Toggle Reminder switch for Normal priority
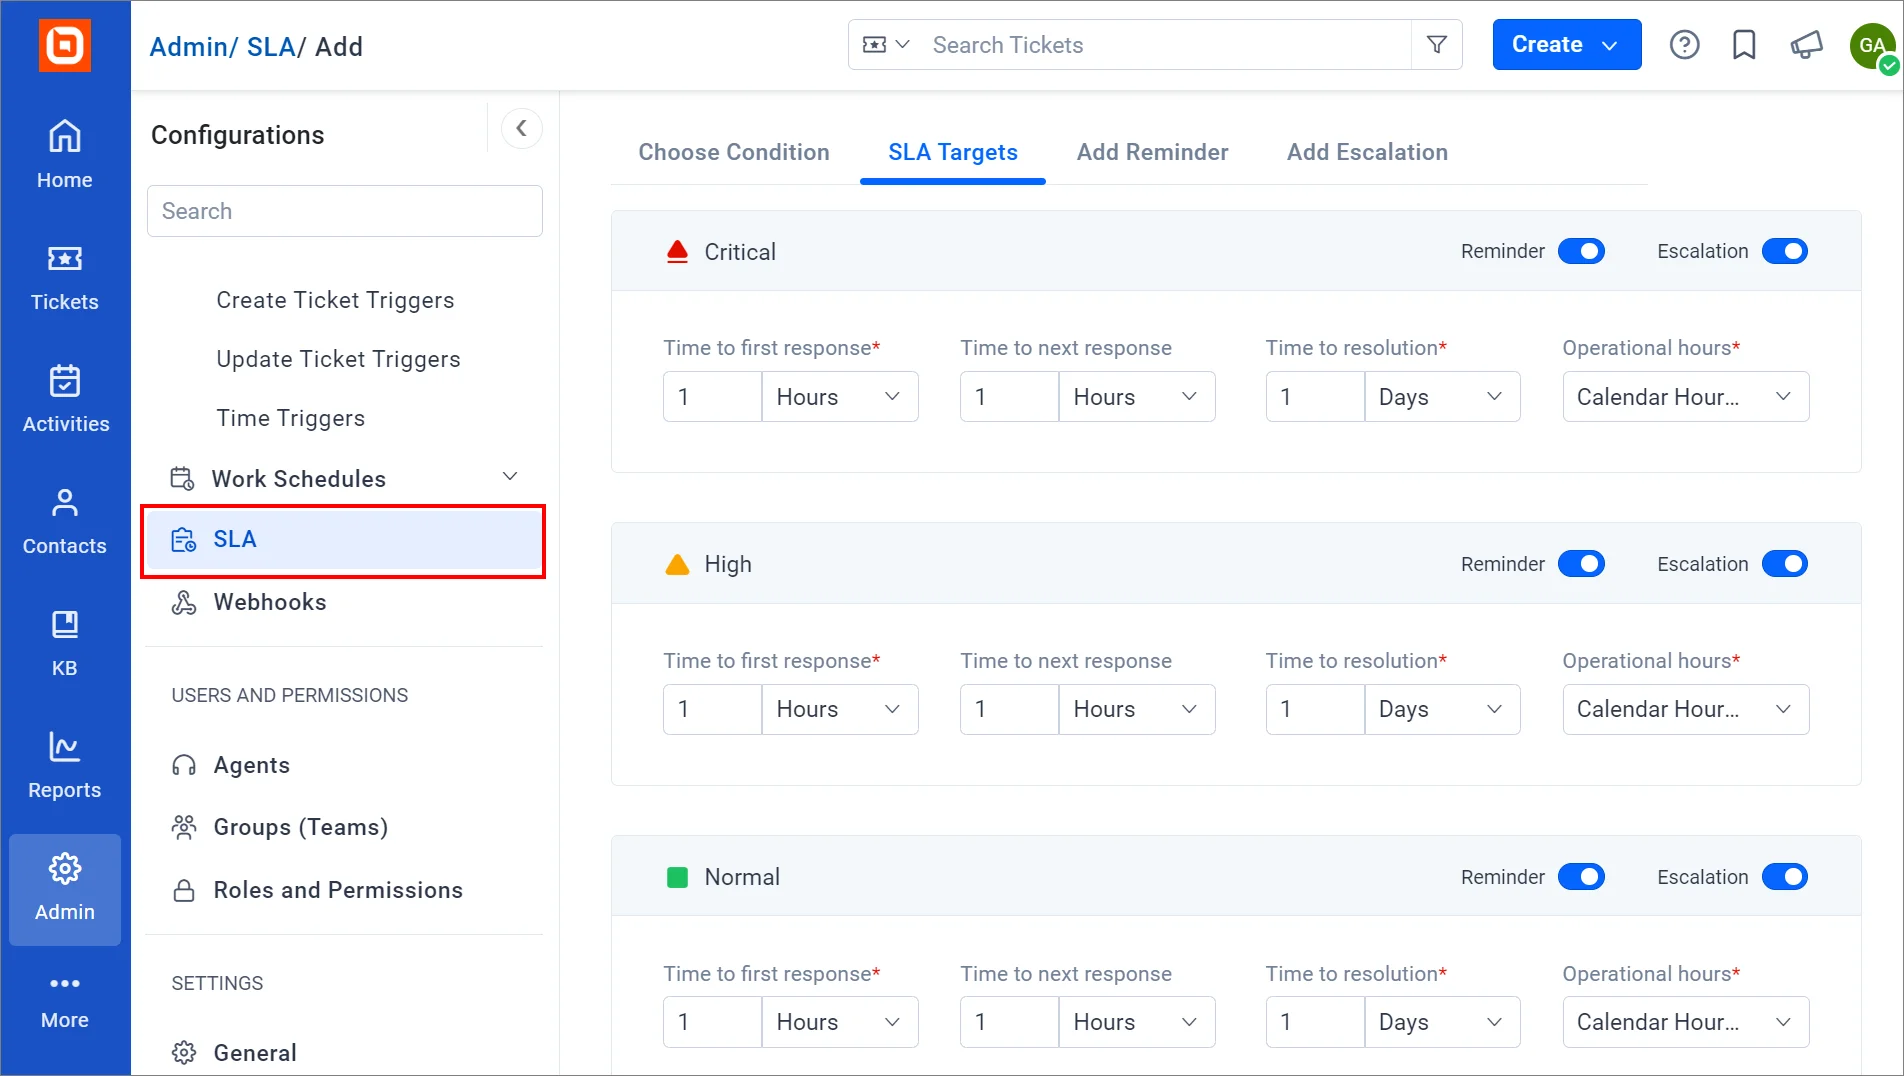 coord(1581,877)
